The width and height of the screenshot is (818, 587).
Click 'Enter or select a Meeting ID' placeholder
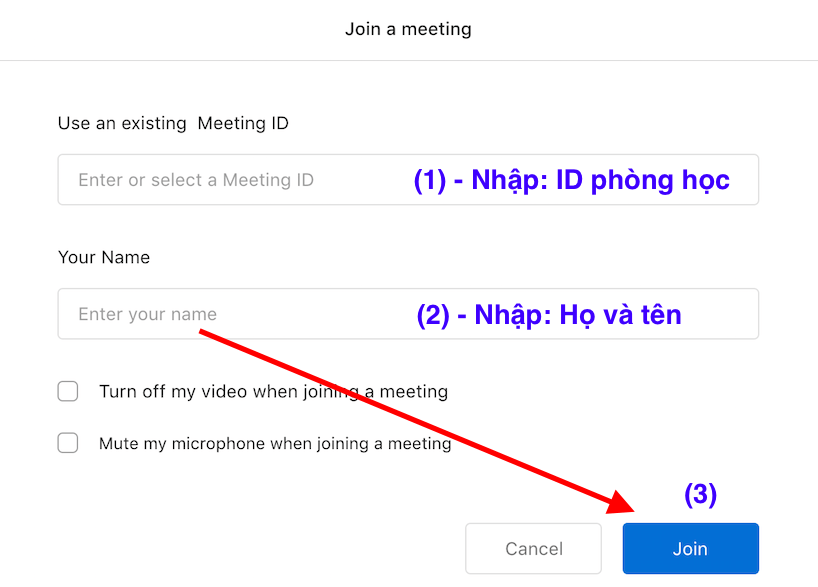196,180
